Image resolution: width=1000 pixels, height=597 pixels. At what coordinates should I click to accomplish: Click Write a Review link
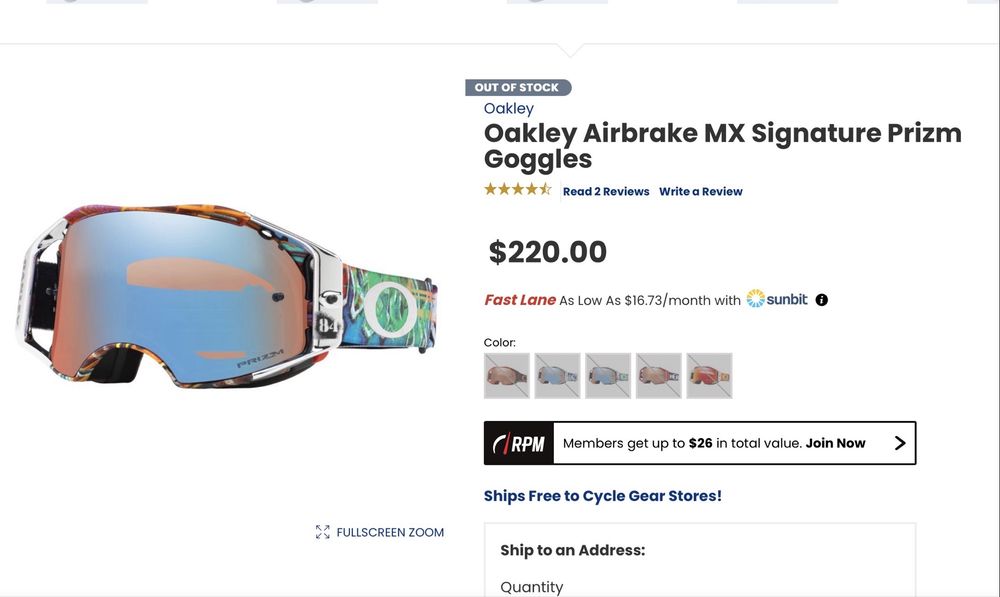tap(701, 191)
